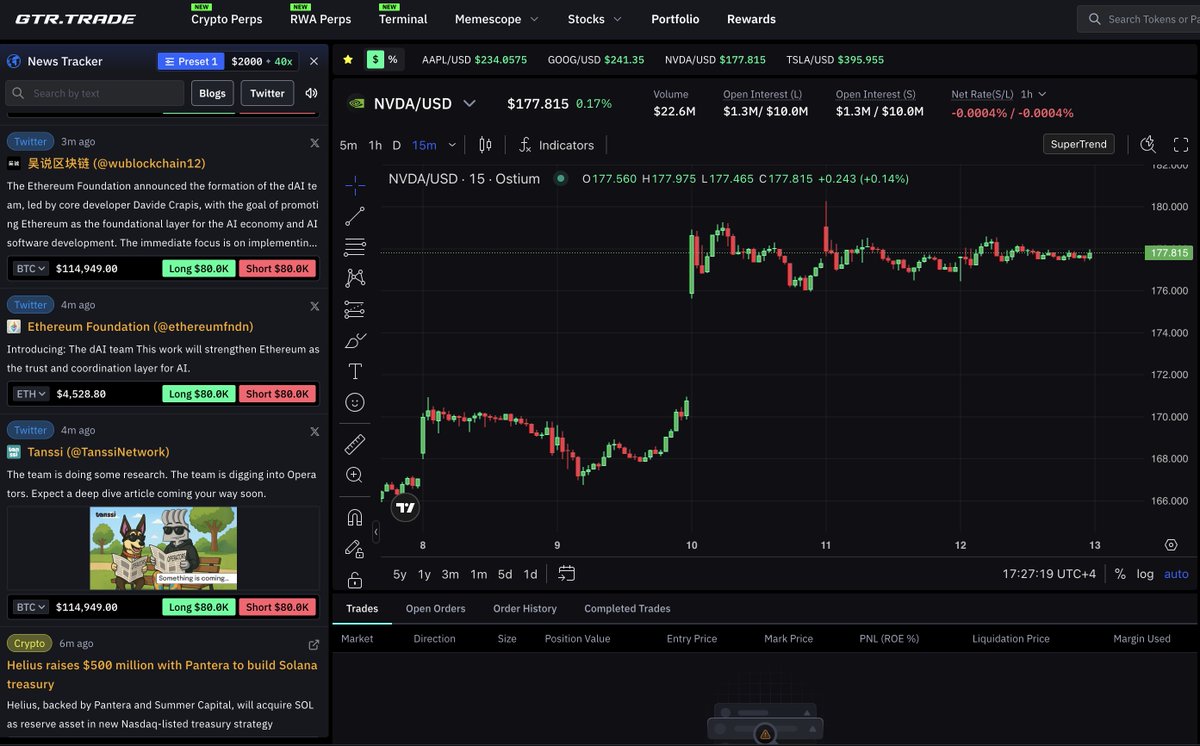Open the X link on wublockchain12 post
This screenshot has width=1200, height=746.
tap(315, 142)
